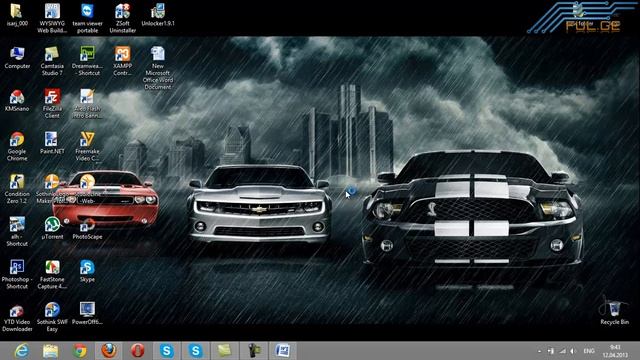Open XAMPP Control panel shortcut

pos(122,61)
